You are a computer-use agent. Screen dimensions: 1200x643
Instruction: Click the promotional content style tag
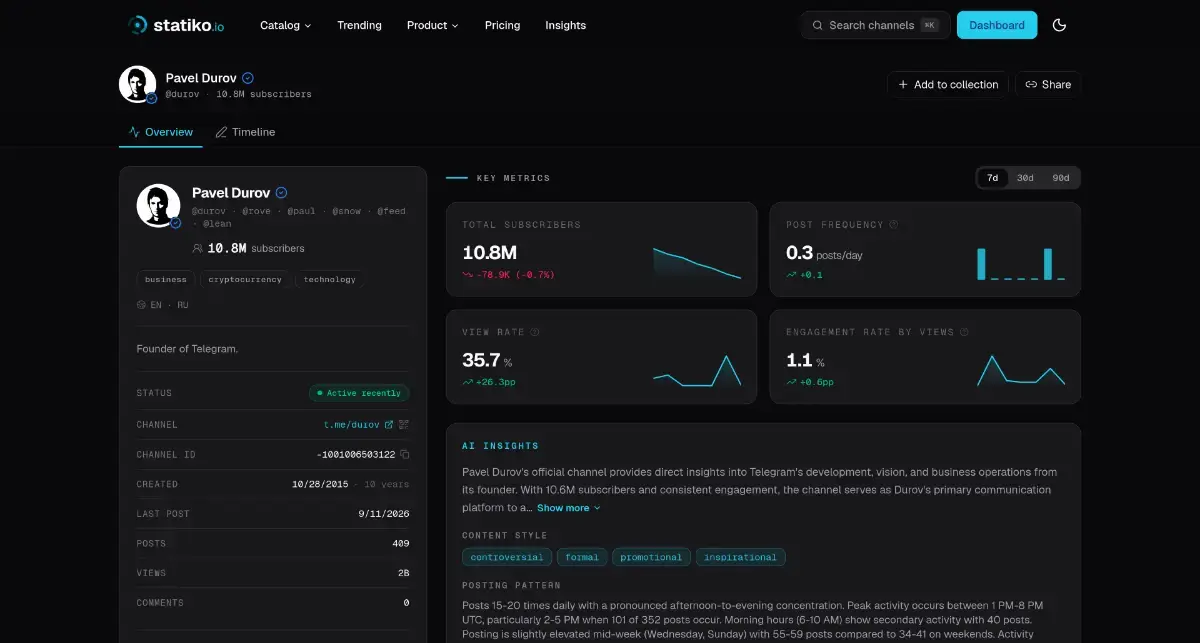pyautogui.click(x=651, y=557)
